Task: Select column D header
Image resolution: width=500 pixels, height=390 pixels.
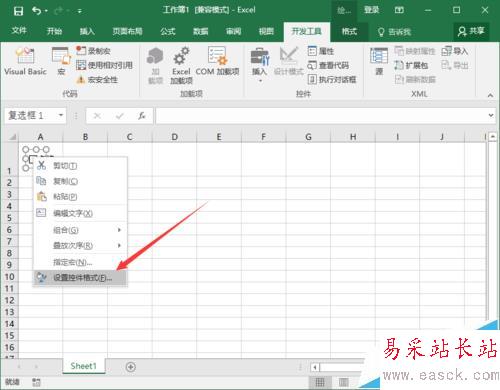Action: click(174, 137)
